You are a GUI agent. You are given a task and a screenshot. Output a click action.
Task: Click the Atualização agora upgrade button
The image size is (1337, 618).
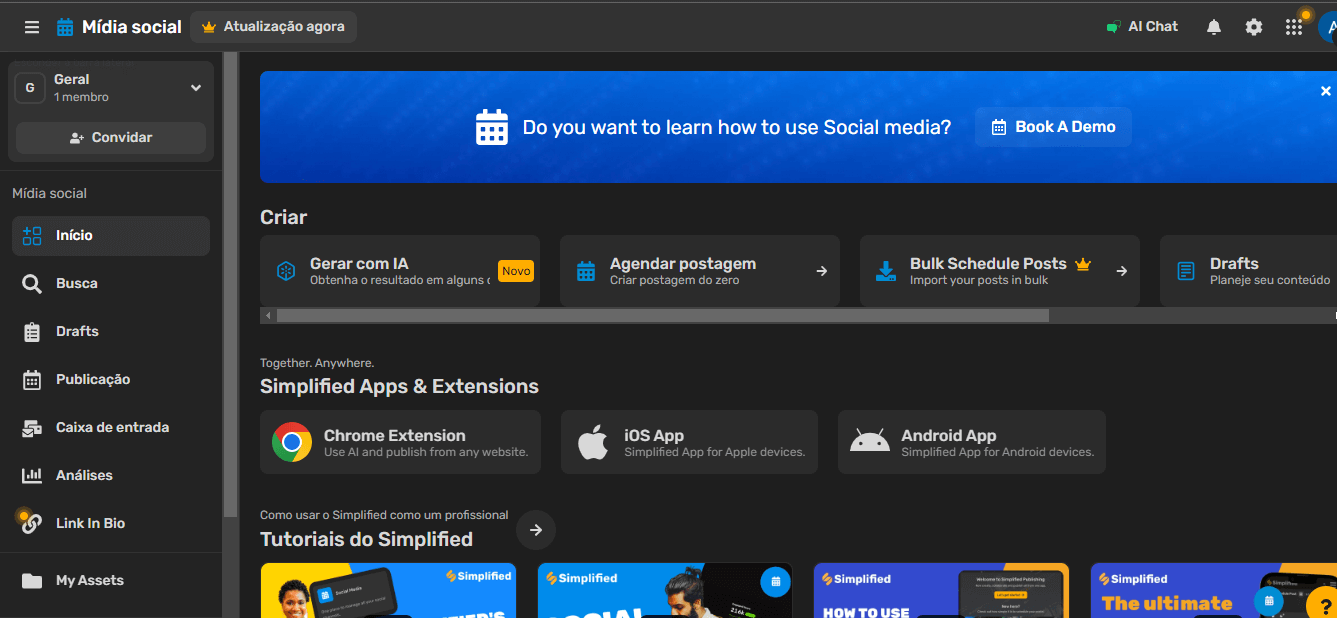pos(273,27)
